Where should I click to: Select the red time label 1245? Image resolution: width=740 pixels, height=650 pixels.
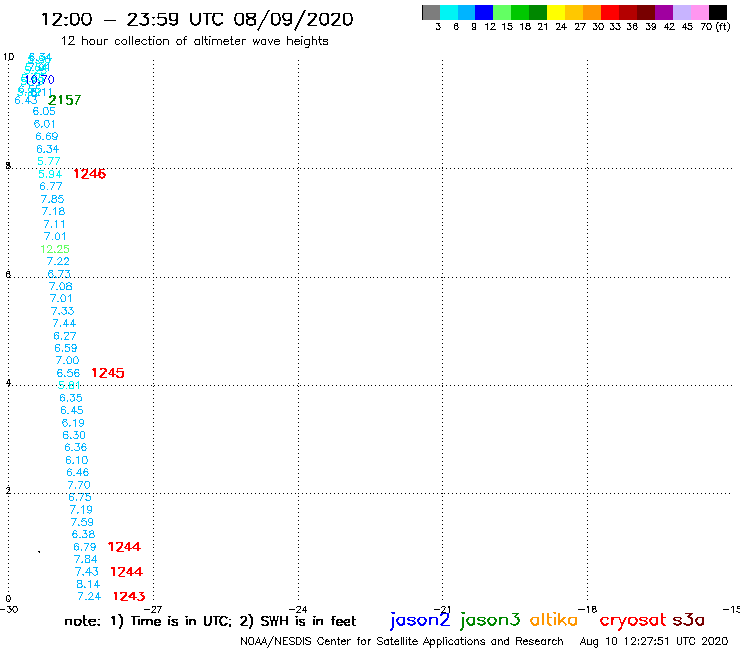coord(108,373)
